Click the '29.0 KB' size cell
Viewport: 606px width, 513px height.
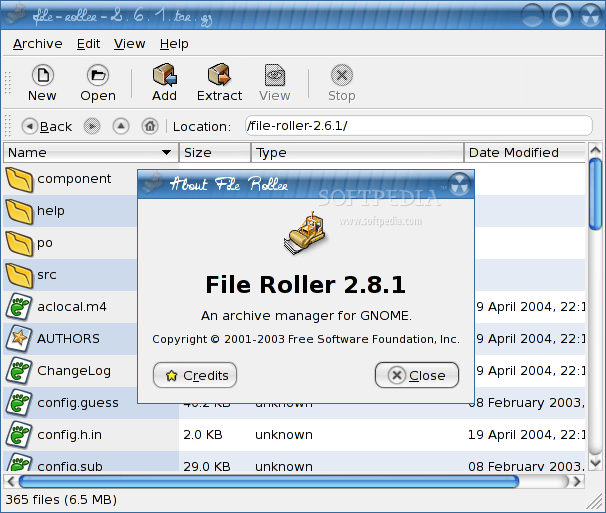click(207, 466)
